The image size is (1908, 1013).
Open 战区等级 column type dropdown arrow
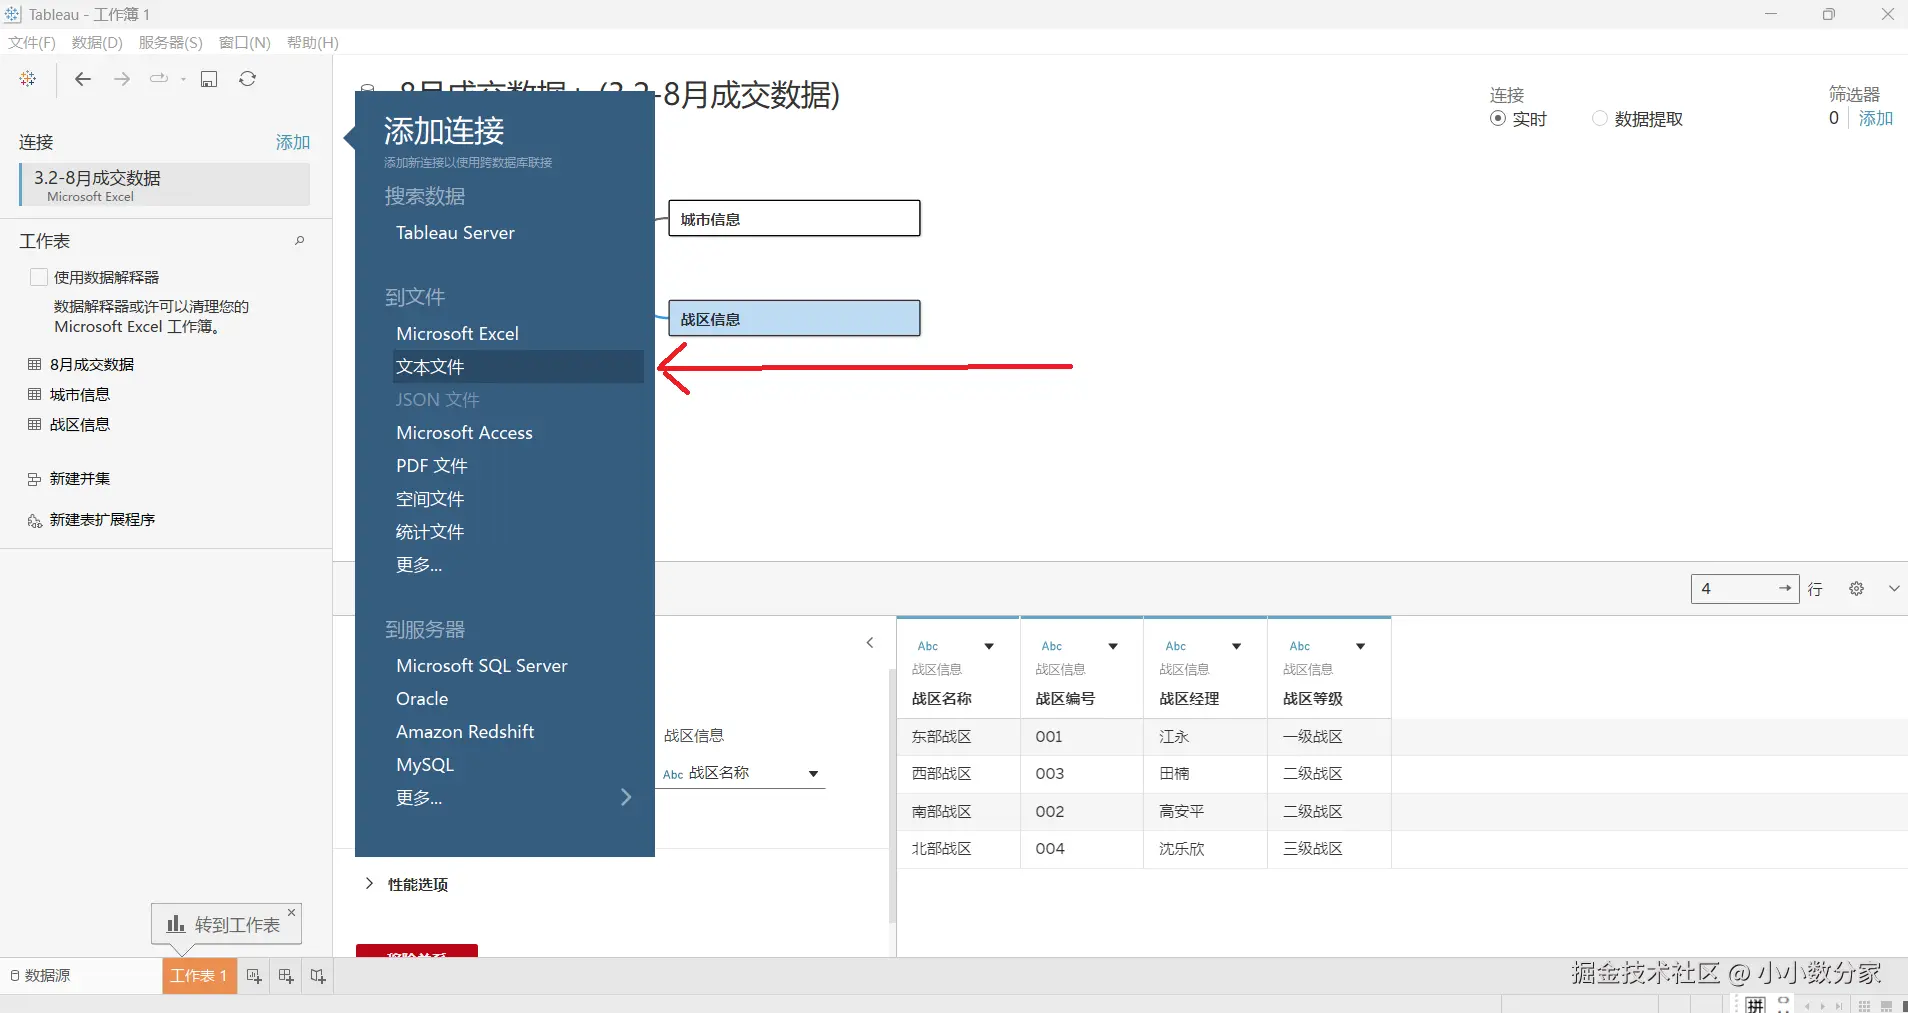[x=1361, y=646]
